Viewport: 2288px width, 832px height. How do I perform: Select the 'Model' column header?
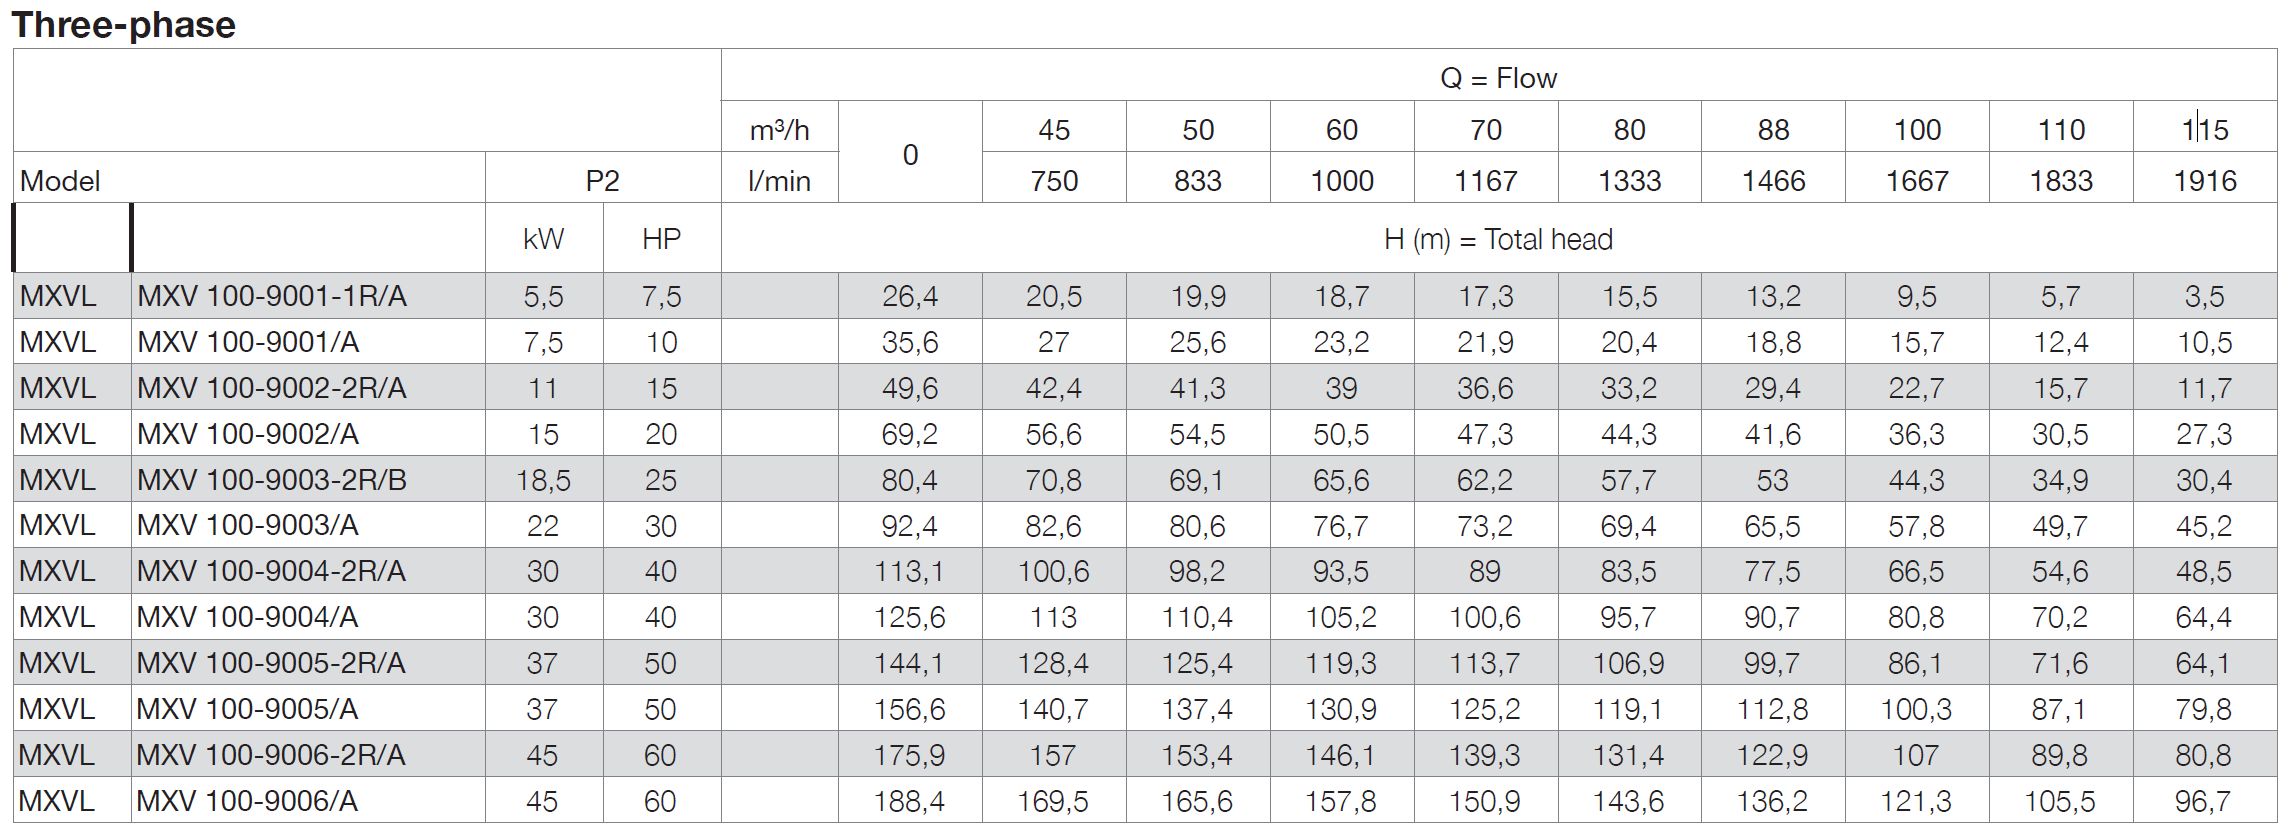[x=60, y=181]
